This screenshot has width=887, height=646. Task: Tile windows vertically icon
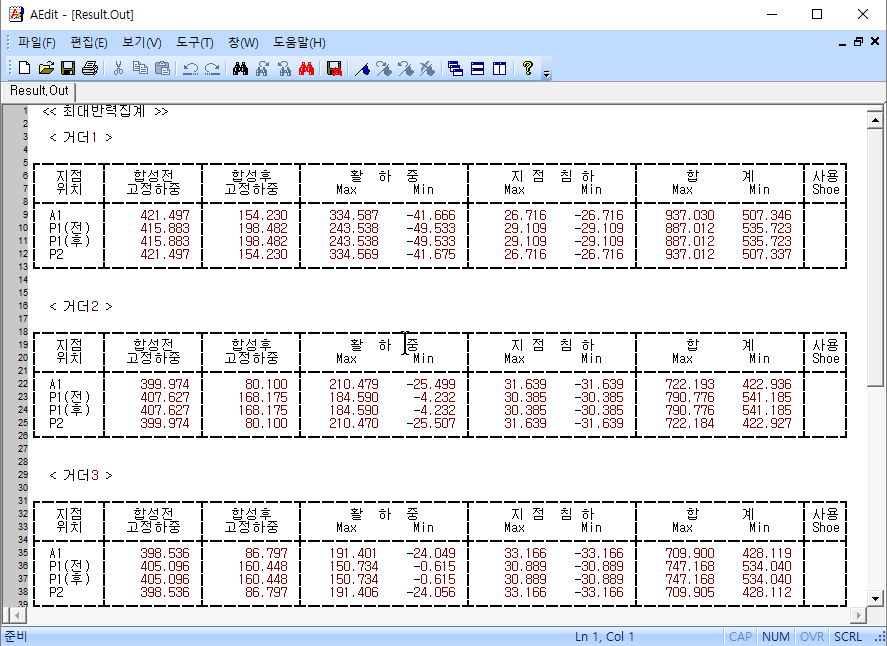point(500,68)
